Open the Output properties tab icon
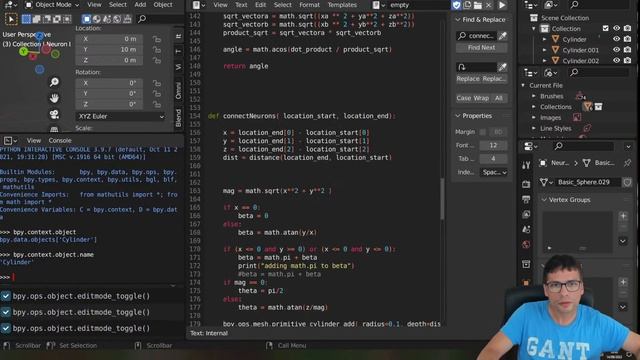This screenshot has width=640, height=360. [526, 199]
